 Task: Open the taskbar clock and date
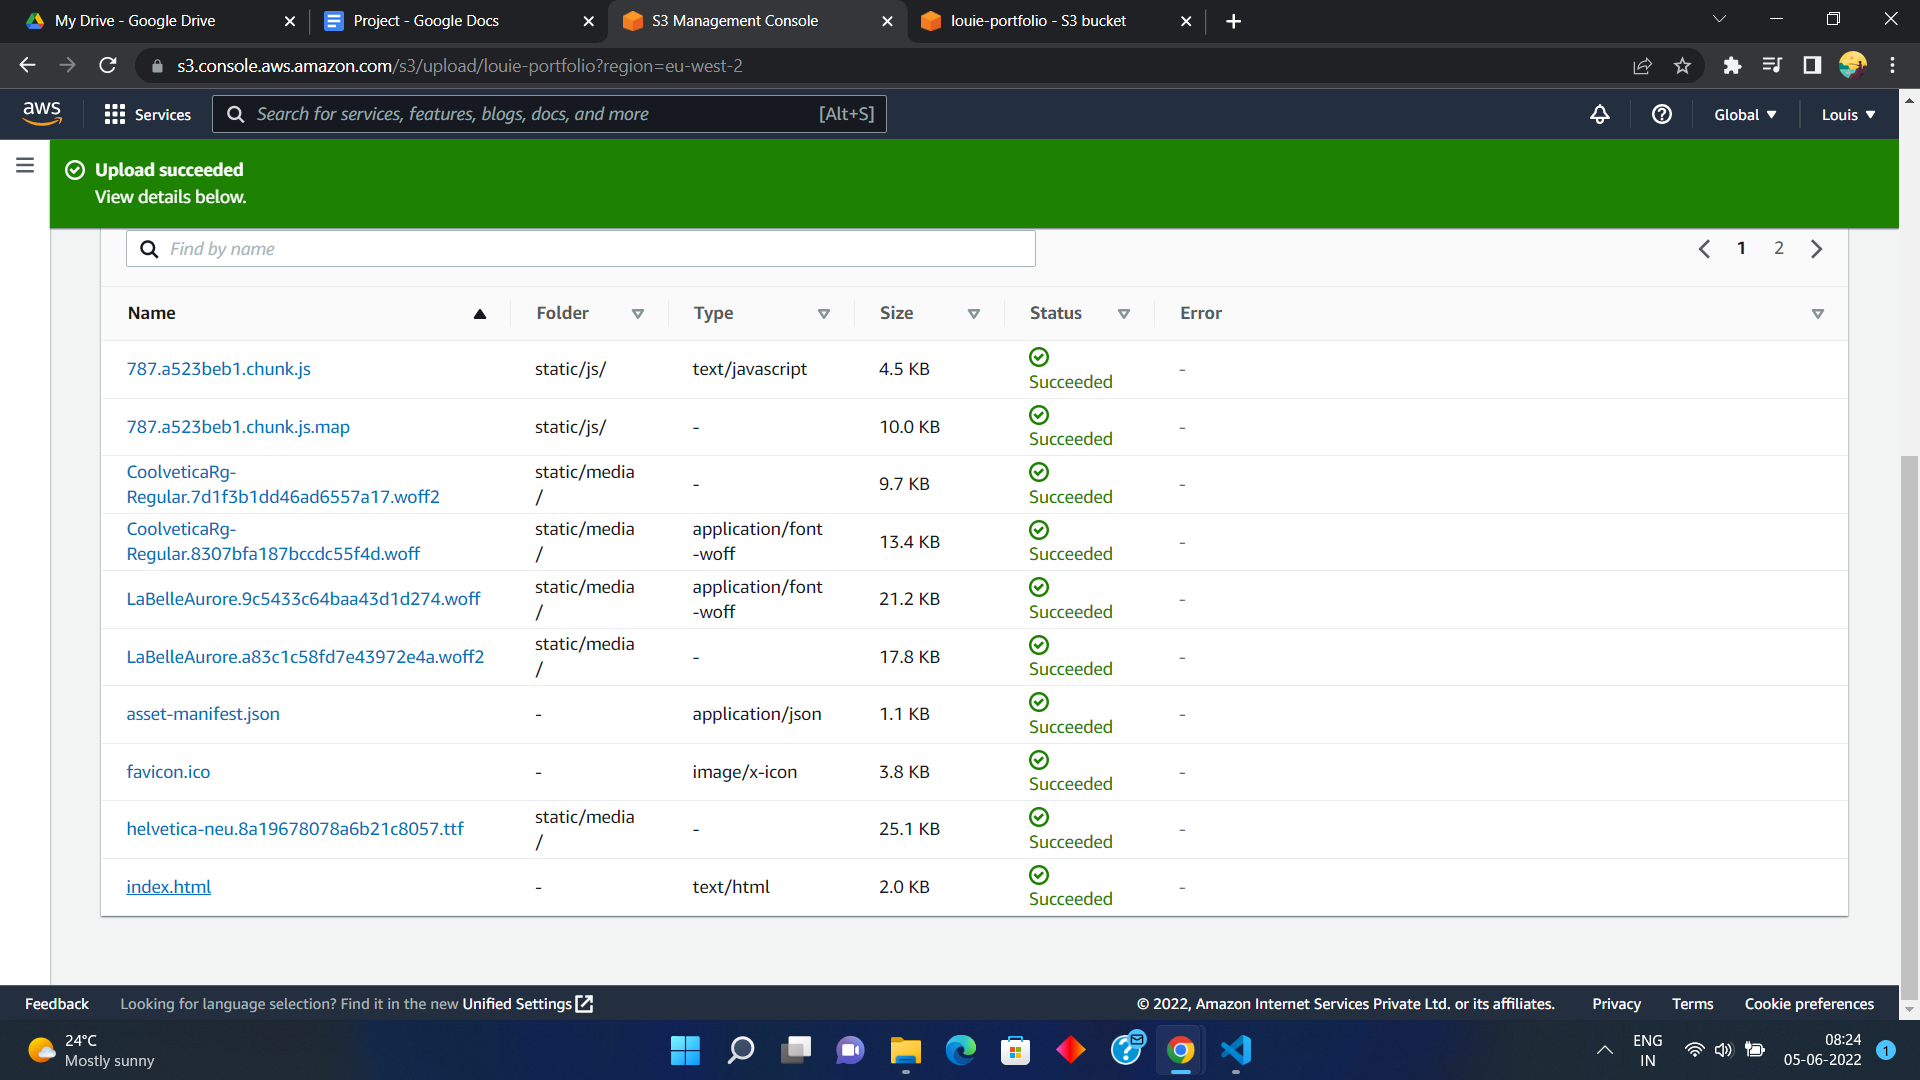click(x=1822, y=1050)
